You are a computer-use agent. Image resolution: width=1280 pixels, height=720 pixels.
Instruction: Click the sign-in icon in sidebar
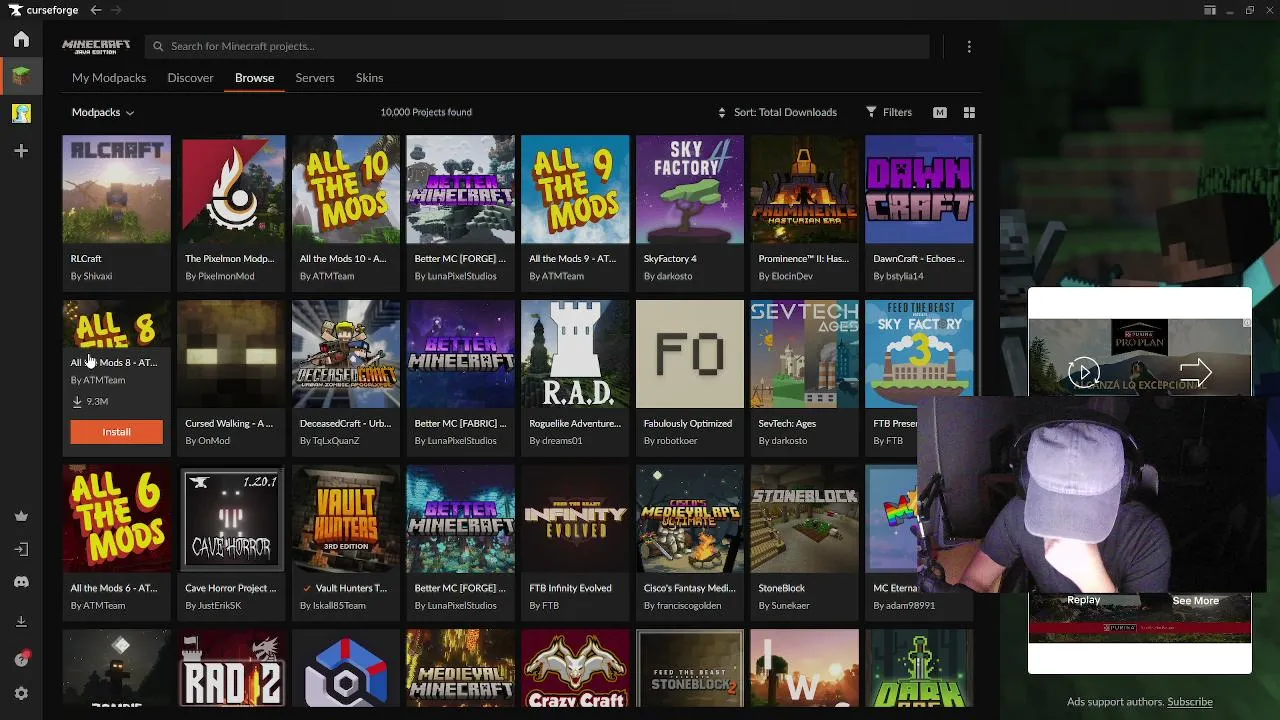point(21,549)
